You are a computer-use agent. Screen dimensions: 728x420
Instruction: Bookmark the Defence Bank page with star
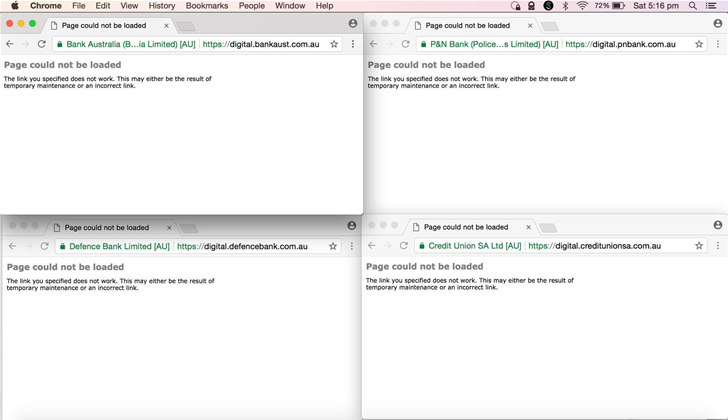pos(333,246)
